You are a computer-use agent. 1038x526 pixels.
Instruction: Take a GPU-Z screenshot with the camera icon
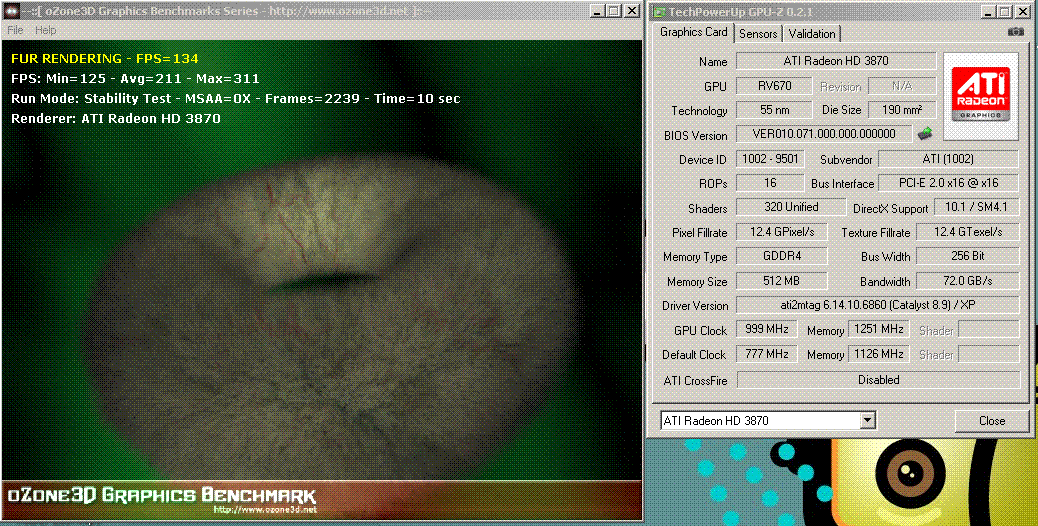point(1015,32)
